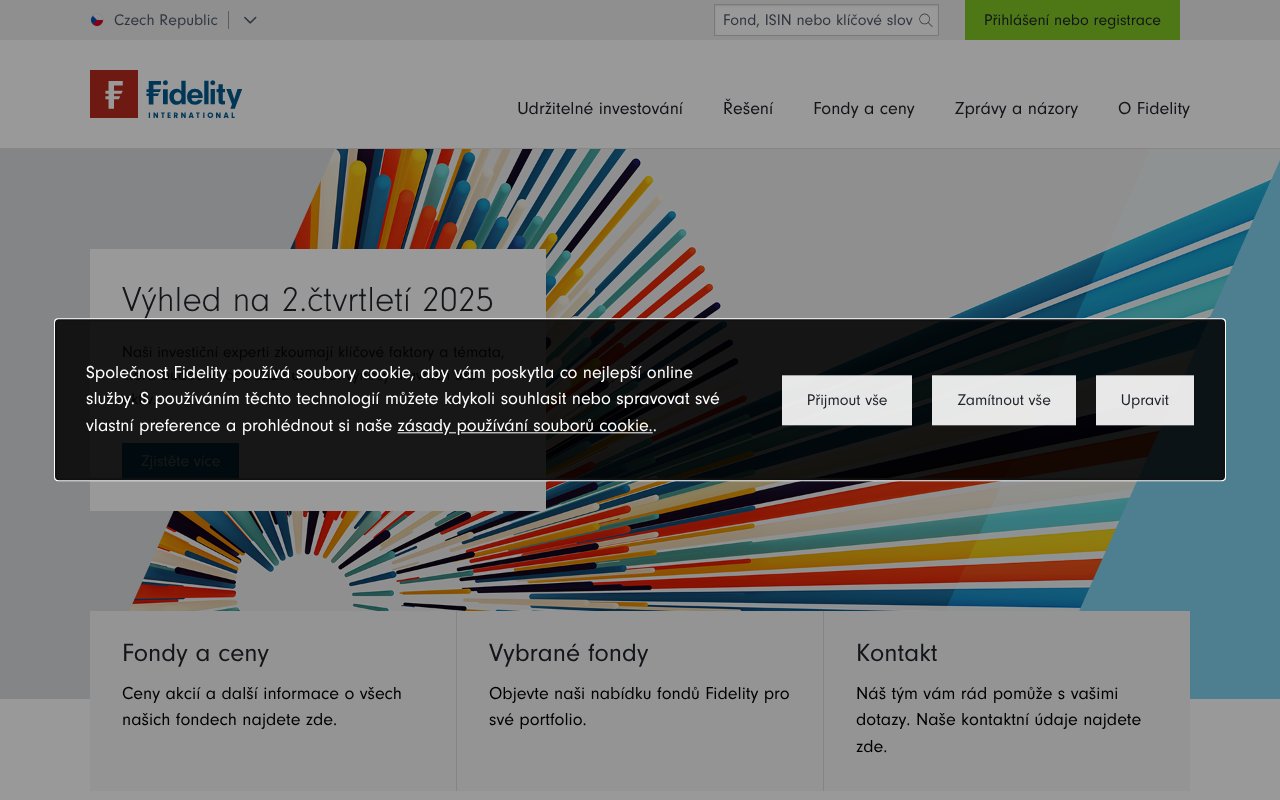Accept all cookies with Přijmout vše
The width and height of the screenshot is (1280, 800).
[846, 399]
